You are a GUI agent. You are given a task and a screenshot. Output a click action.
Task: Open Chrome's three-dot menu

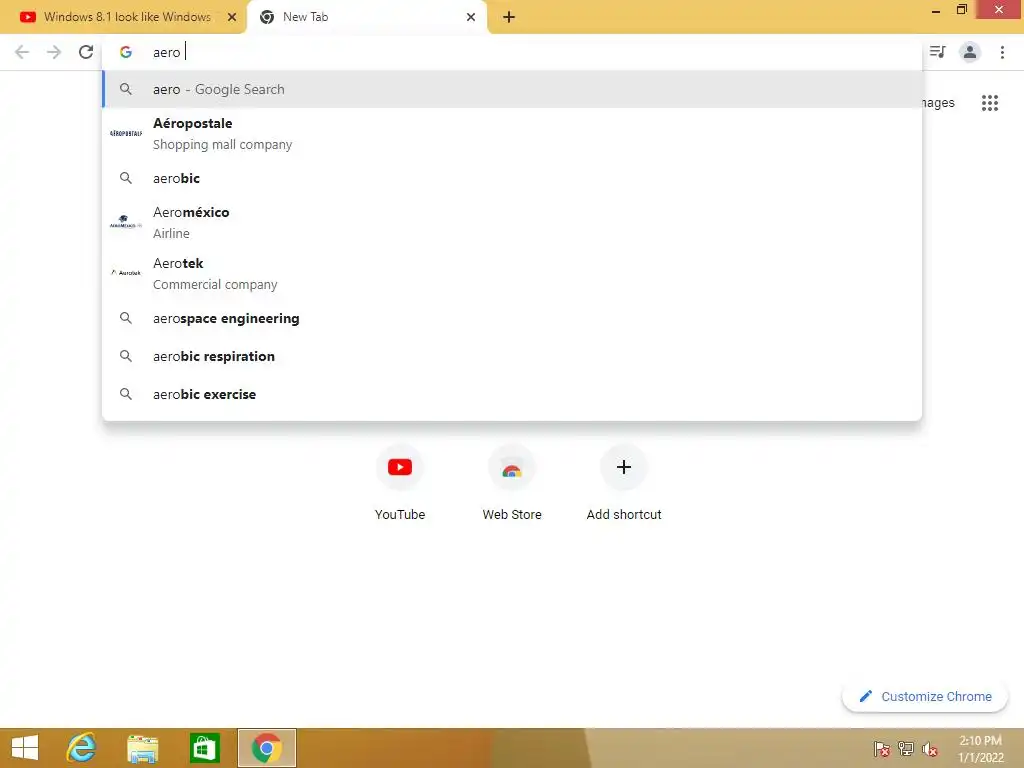(x=1002, y=52)
